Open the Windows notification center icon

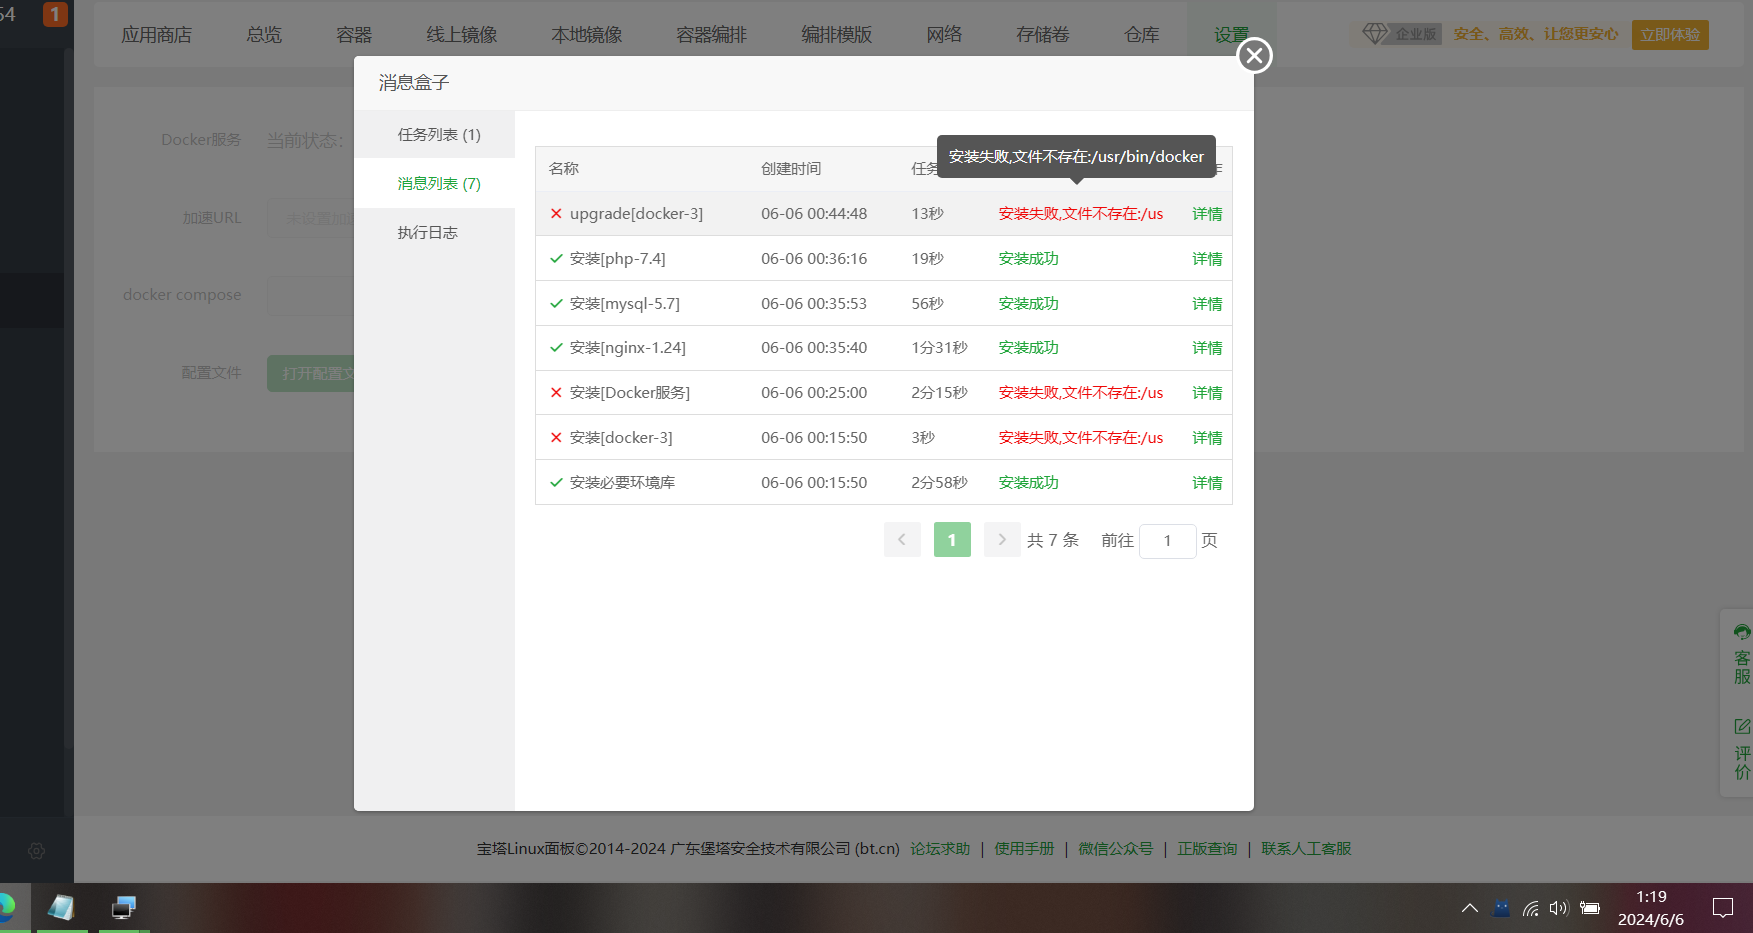tap(1723, 908)
